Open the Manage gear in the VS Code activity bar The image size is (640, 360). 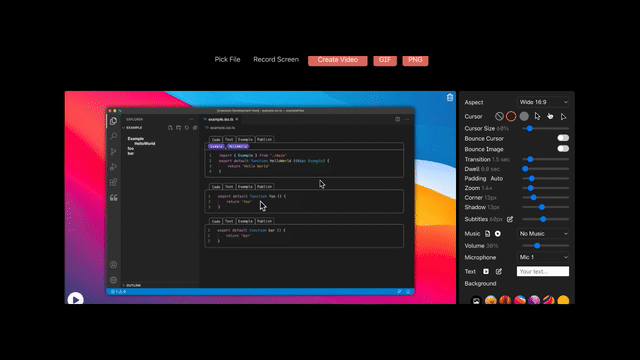coord(113,280)
